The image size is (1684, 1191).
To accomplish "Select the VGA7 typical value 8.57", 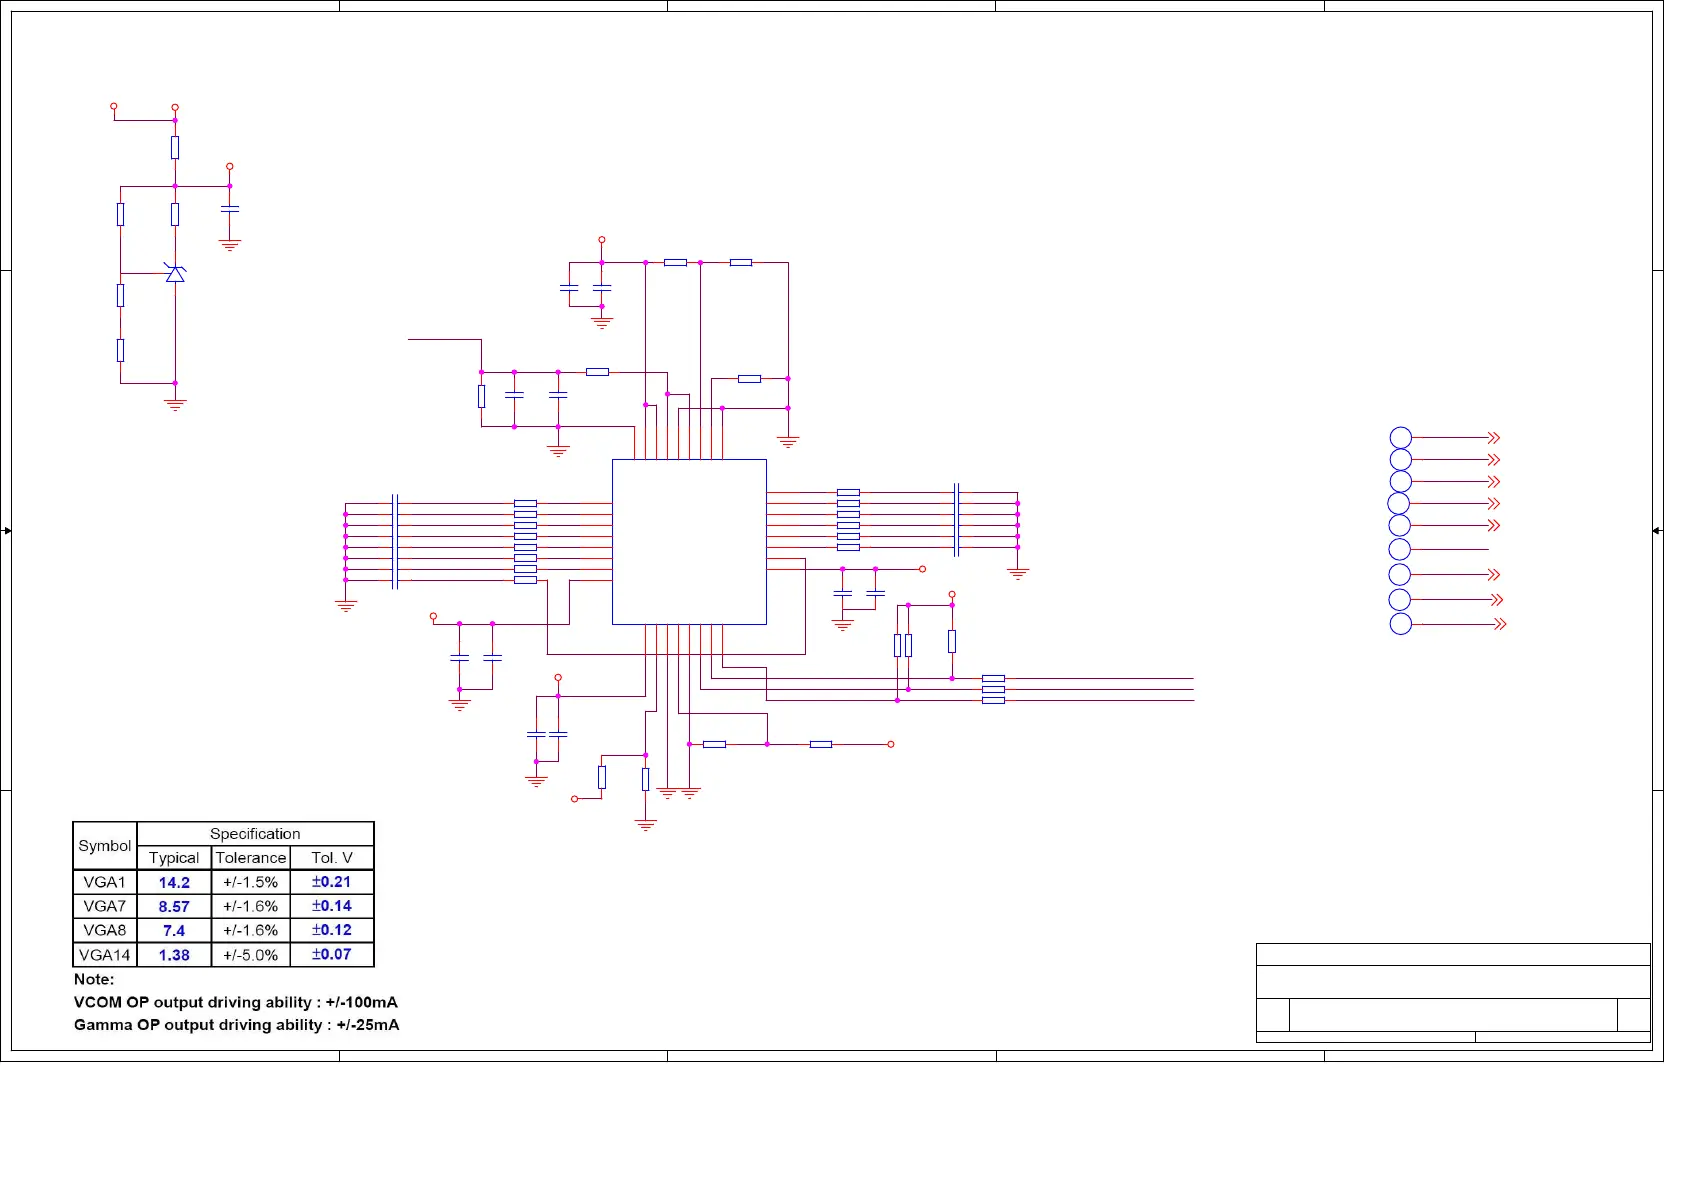I will 174,906.
